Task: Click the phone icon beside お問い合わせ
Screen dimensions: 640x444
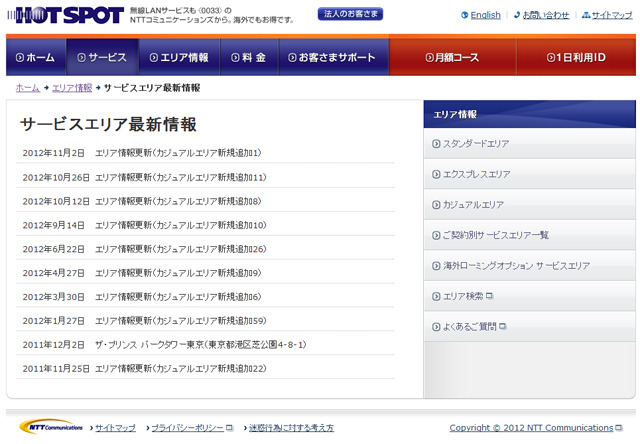Action: 517,15
